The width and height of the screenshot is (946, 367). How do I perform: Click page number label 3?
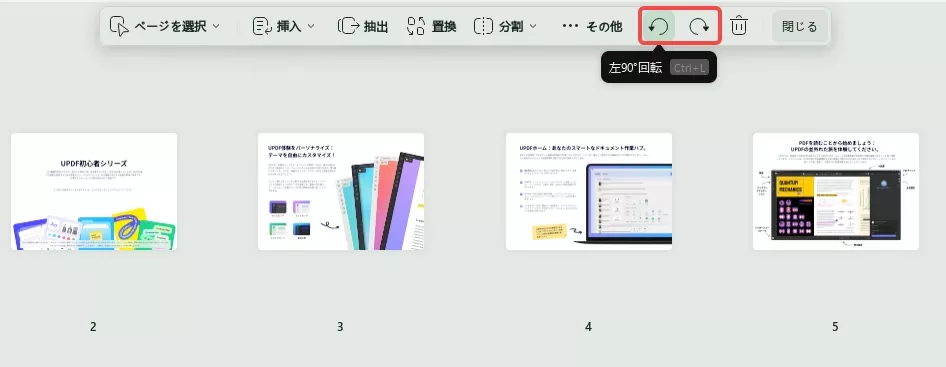pos(340,327)
